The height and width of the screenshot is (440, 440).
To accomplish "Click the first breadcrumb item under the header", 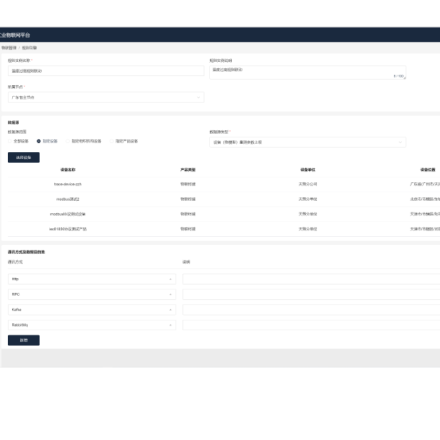I will tap(9, 48).
